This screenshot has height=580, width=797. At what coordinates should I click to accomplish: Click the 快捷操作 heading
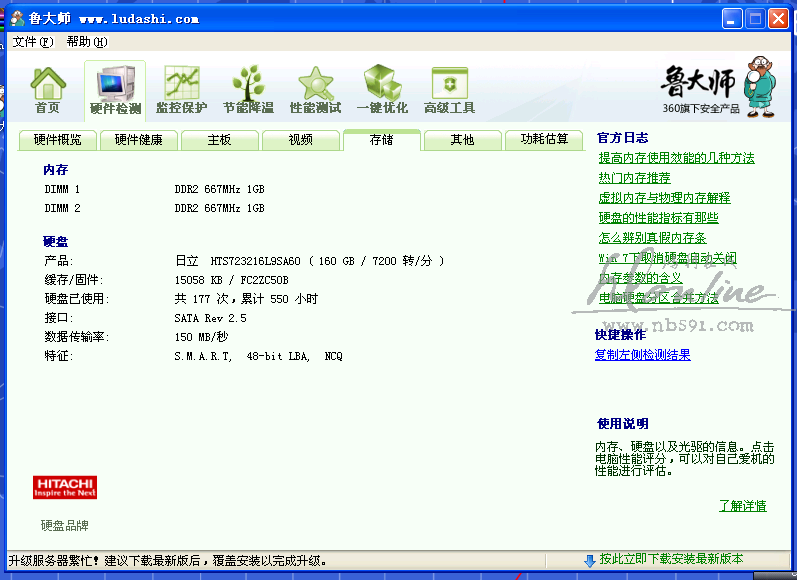tap(621, 335)
